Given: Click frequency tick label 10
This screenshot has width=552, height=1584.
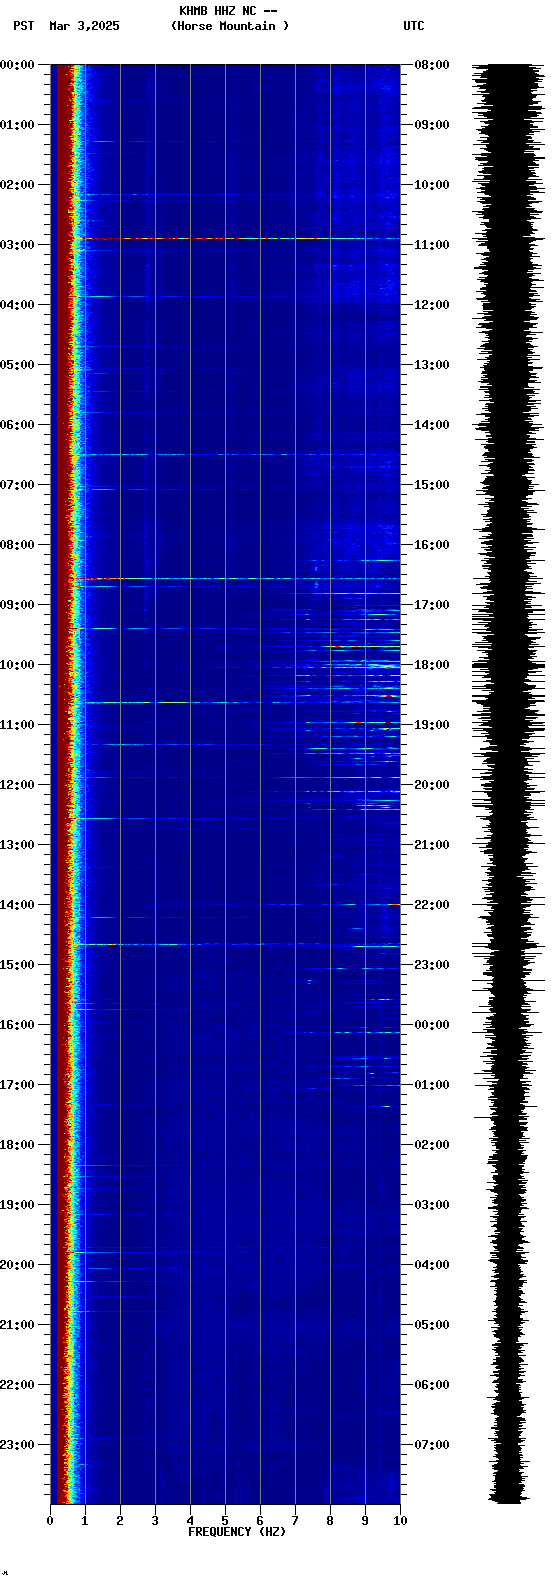Looking at the screenshot, I should 400,1521.
